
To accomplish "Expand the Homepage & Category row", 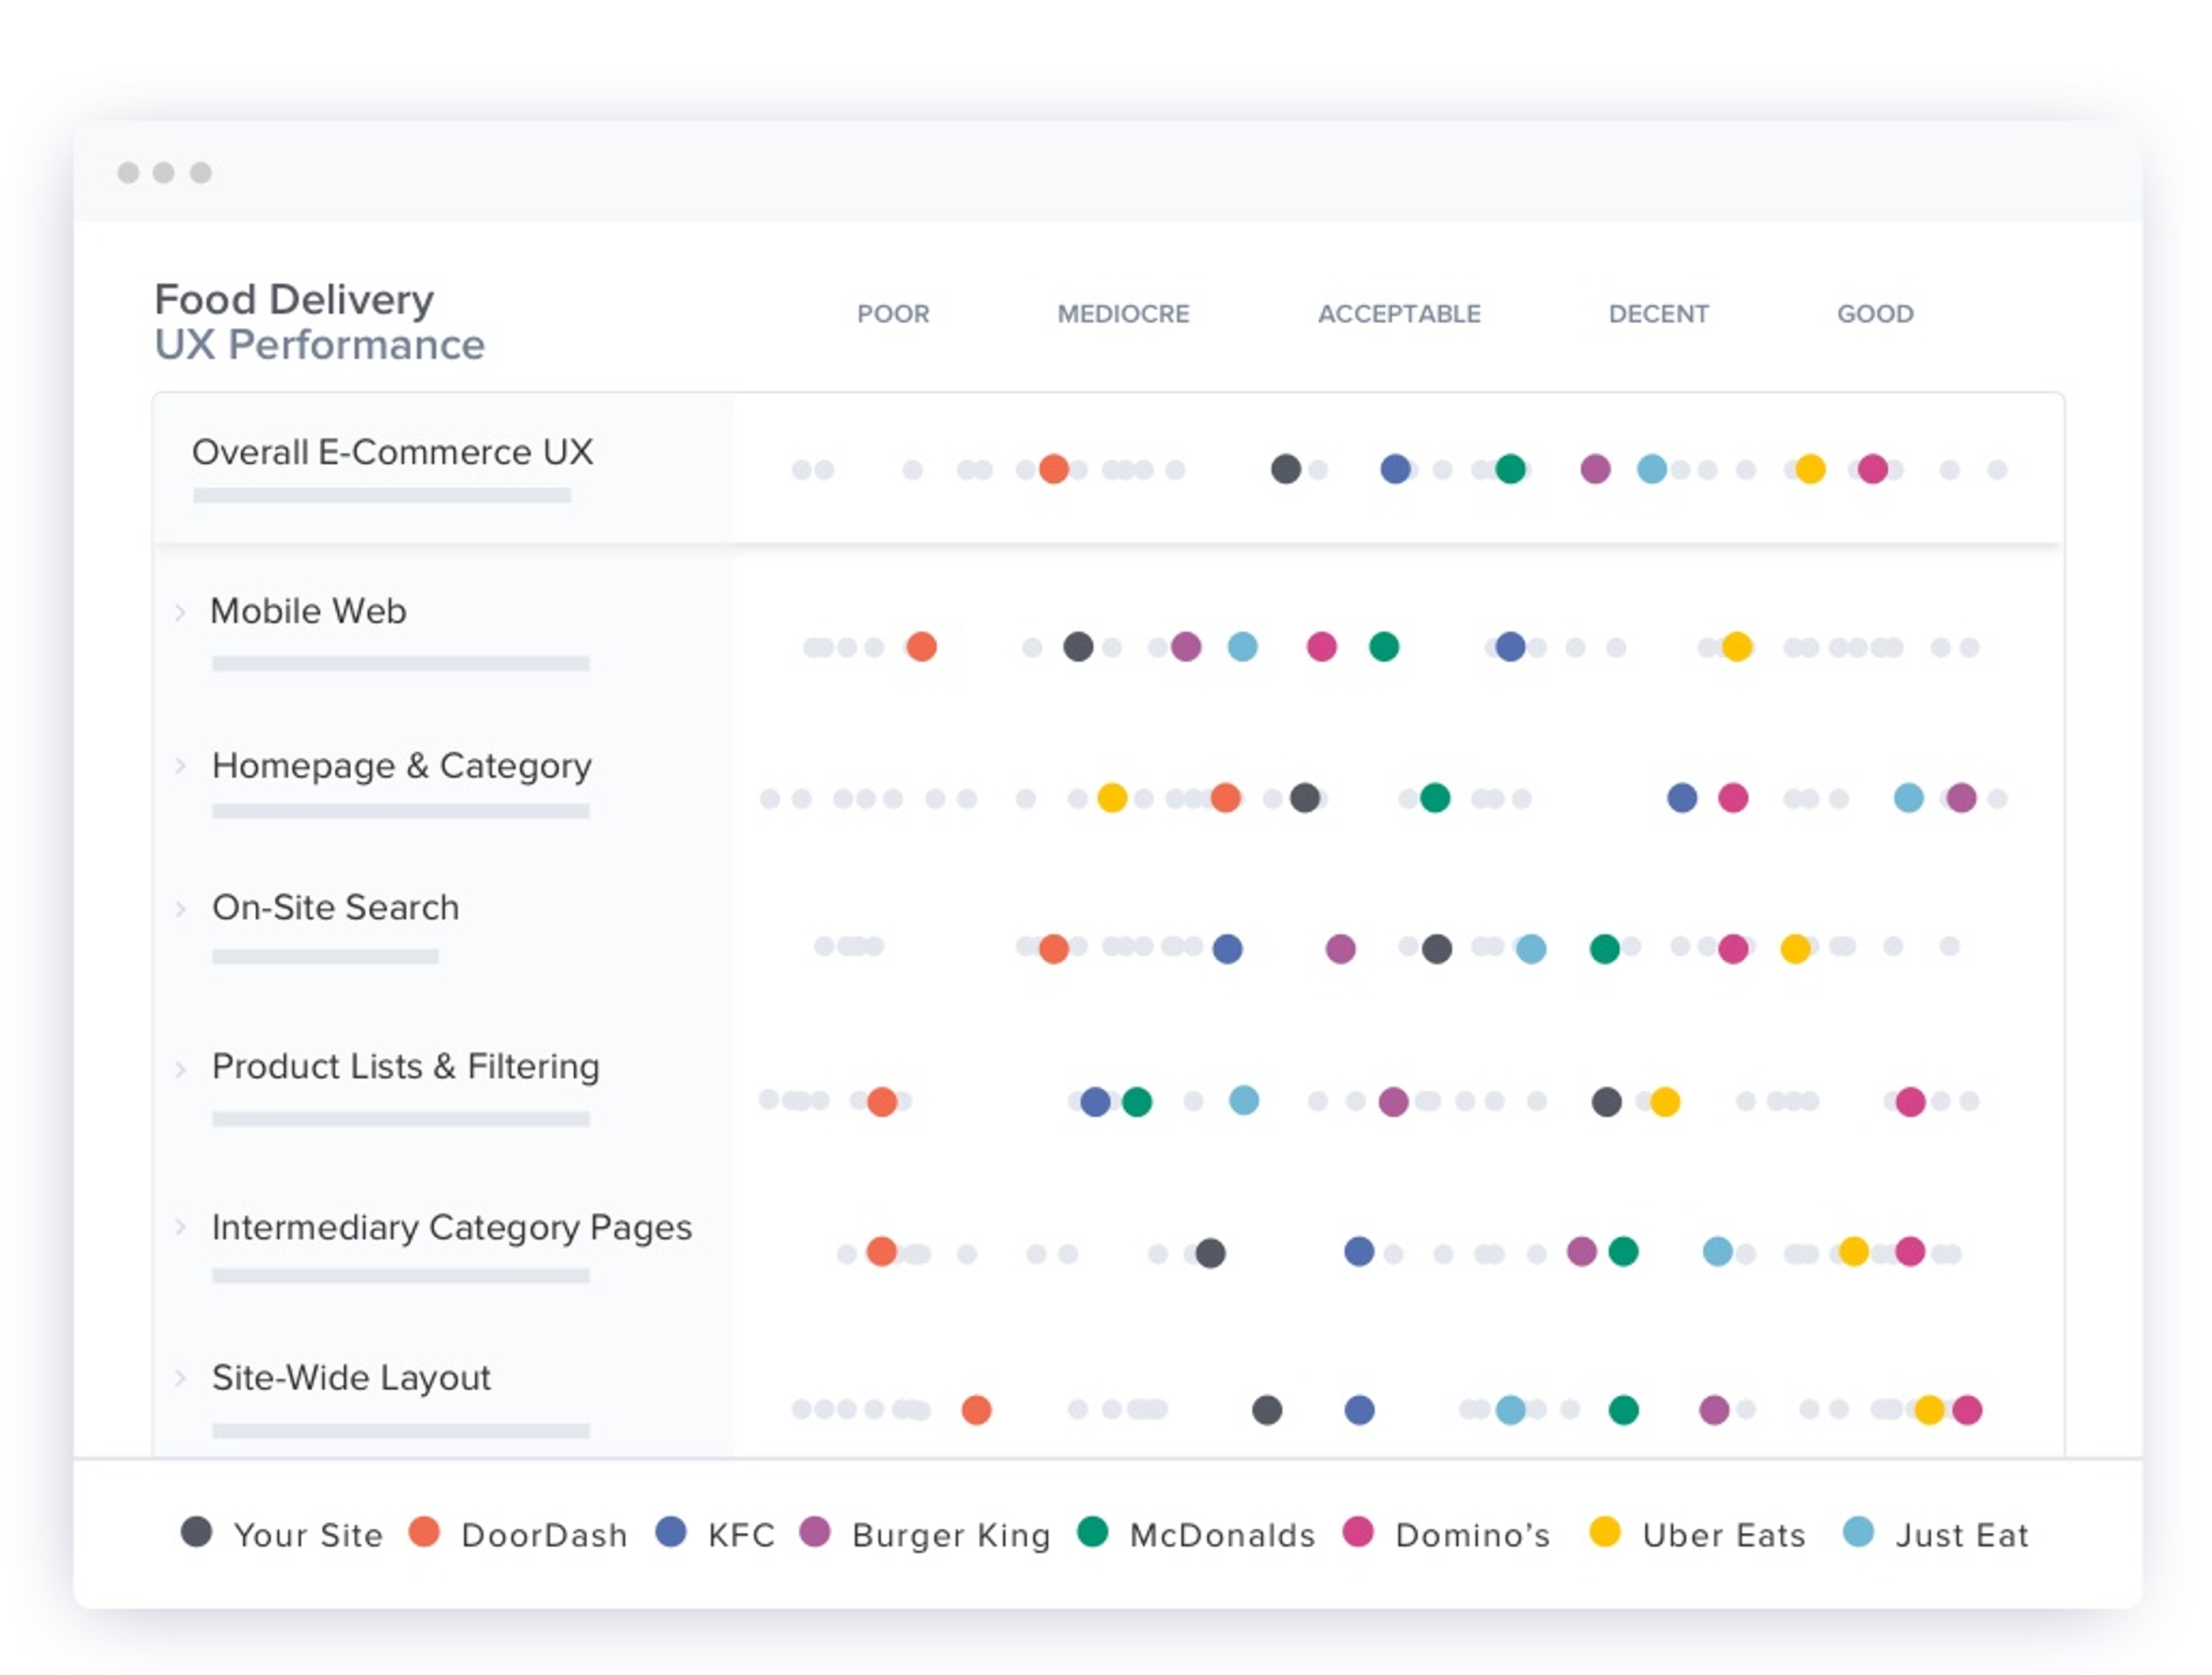I will 180,766.
